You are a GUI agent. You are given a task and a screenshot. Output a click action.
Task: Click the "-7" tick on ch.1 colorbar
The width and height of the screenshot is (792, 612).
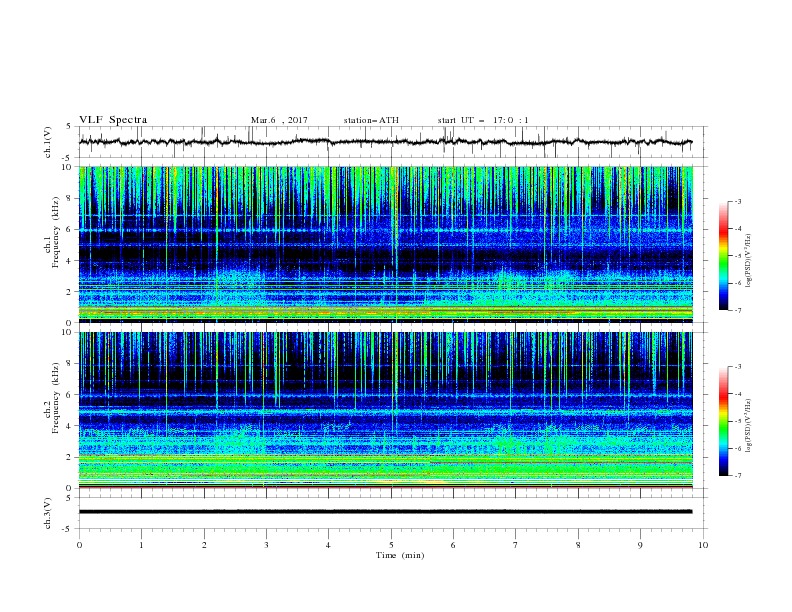point(738,310)
